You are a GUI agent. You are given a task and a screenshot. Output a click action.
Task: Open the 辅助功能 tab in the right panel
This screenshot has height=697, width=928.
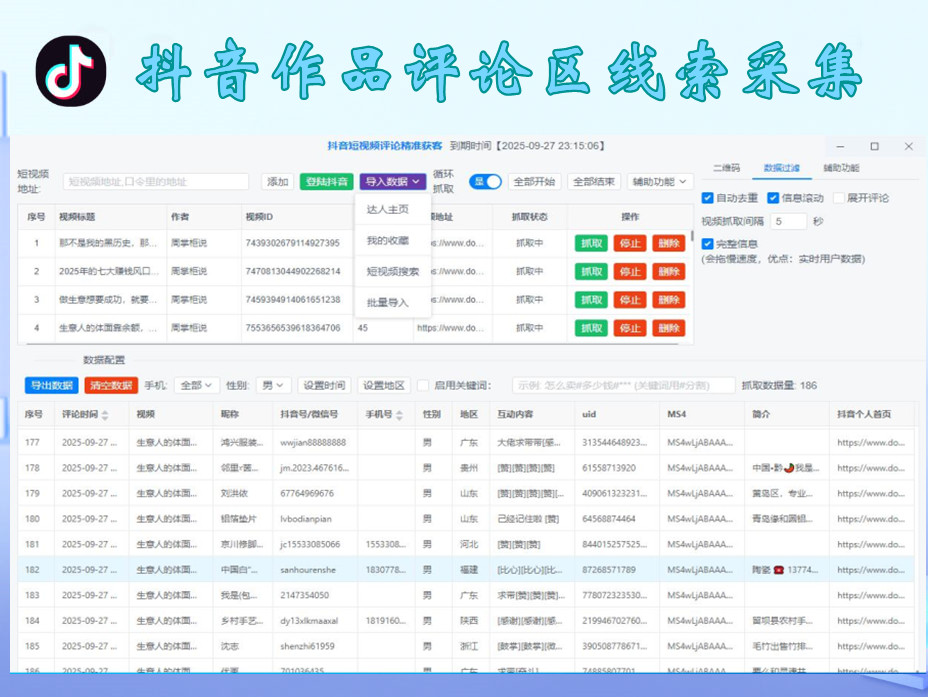(841, 168)
